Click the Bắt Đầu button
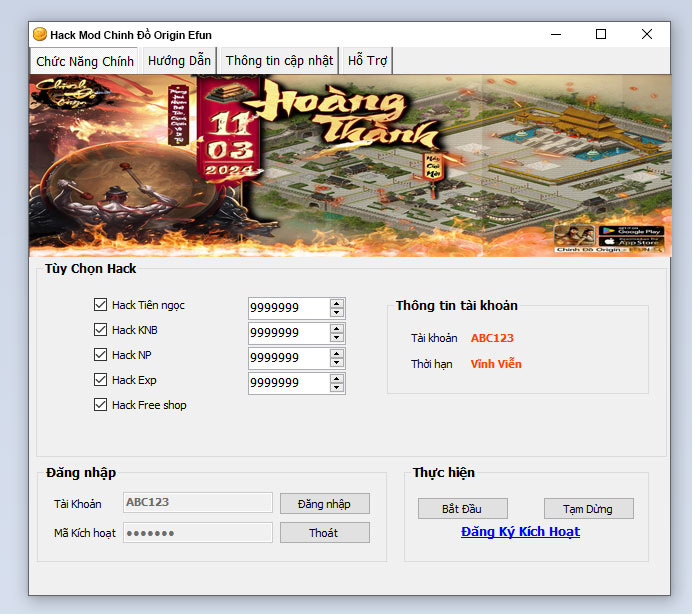The image size is (693, 616). (x=462, y=509)
